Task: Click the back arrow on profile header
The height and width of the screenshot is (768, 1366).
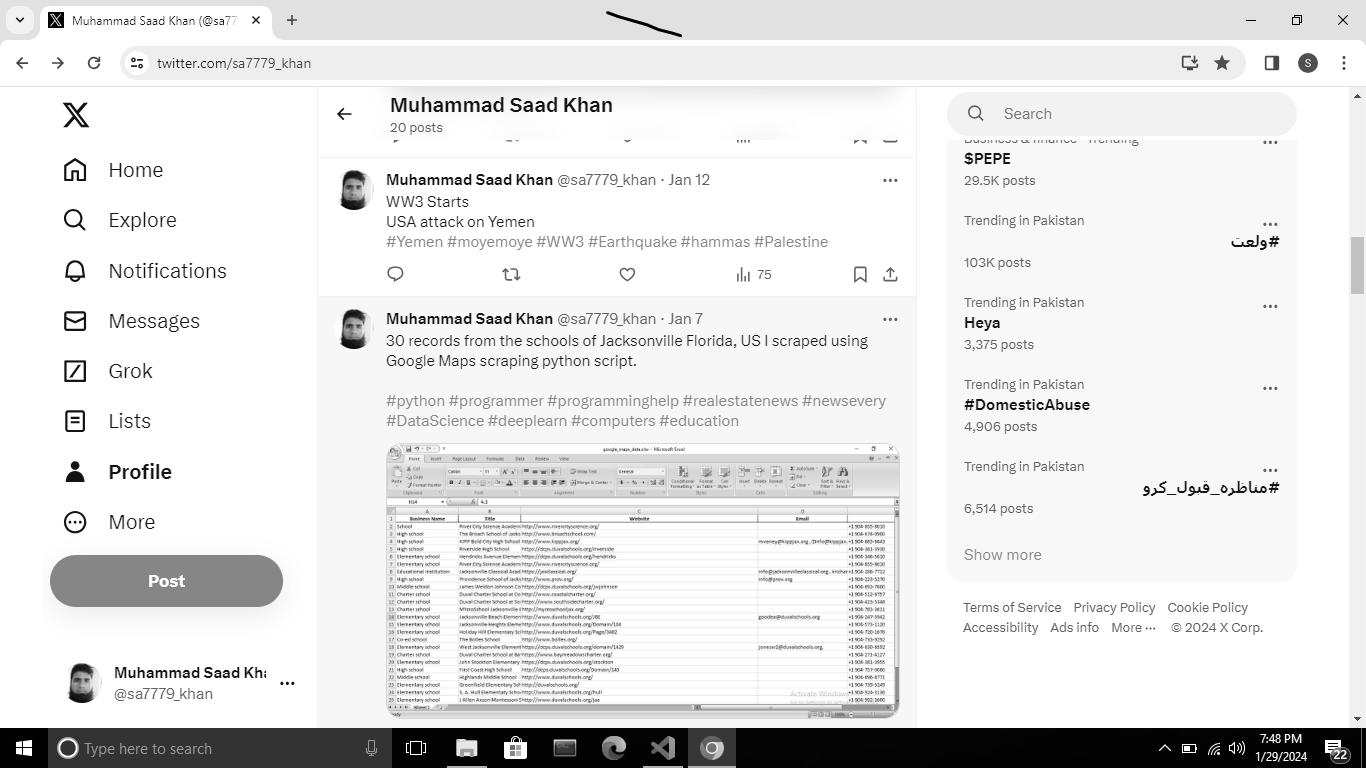Action: (x=344, y=114)
